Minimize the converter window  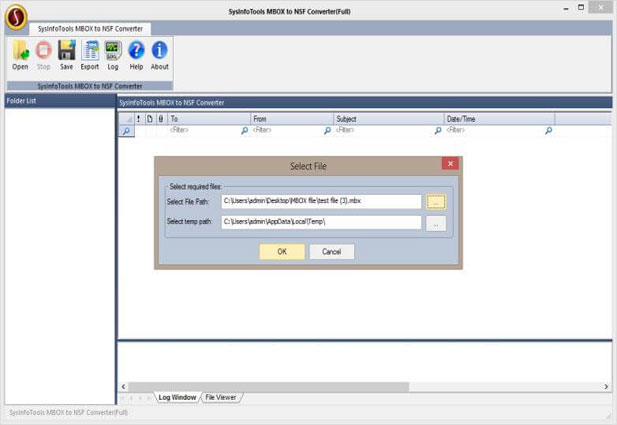click(566, 8)
